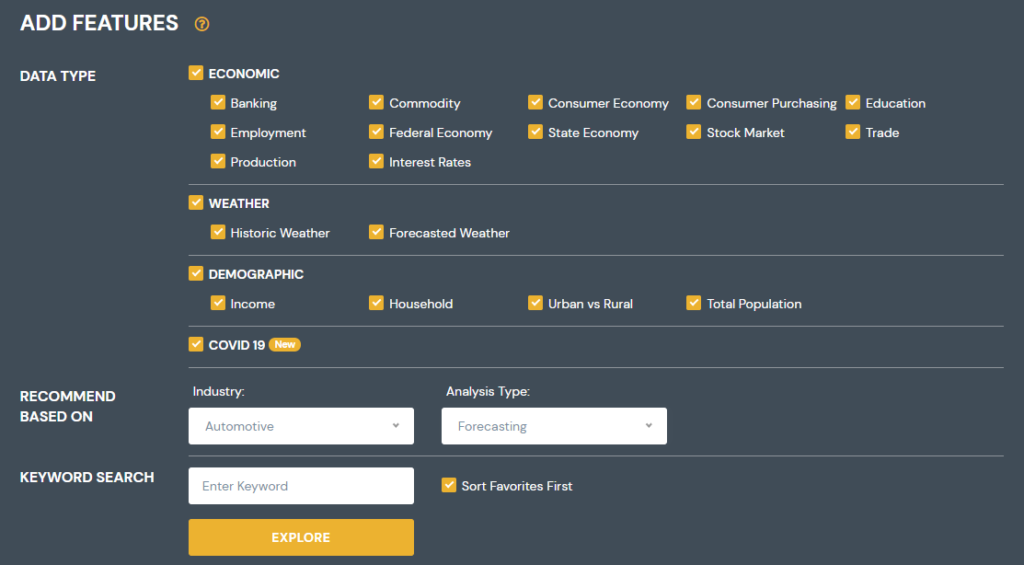
Task: Click the Enter Keyword search field
Action: (x=301, y=486)
